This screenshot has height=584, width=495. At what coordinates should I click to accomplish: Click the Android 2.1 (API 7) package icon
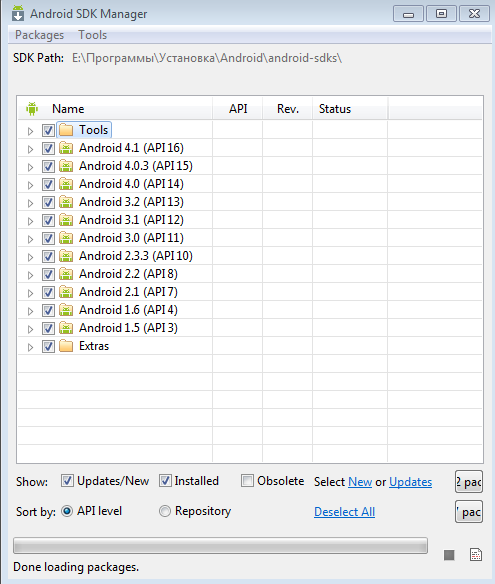pyautogui.click(x=66, y=292)
